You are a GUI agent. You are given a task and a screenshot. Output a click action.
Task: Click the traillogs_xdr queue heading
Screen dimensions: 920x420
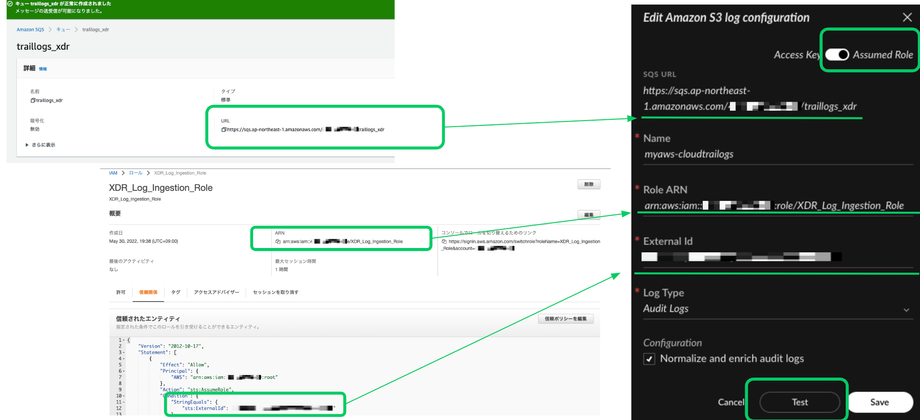43,46
